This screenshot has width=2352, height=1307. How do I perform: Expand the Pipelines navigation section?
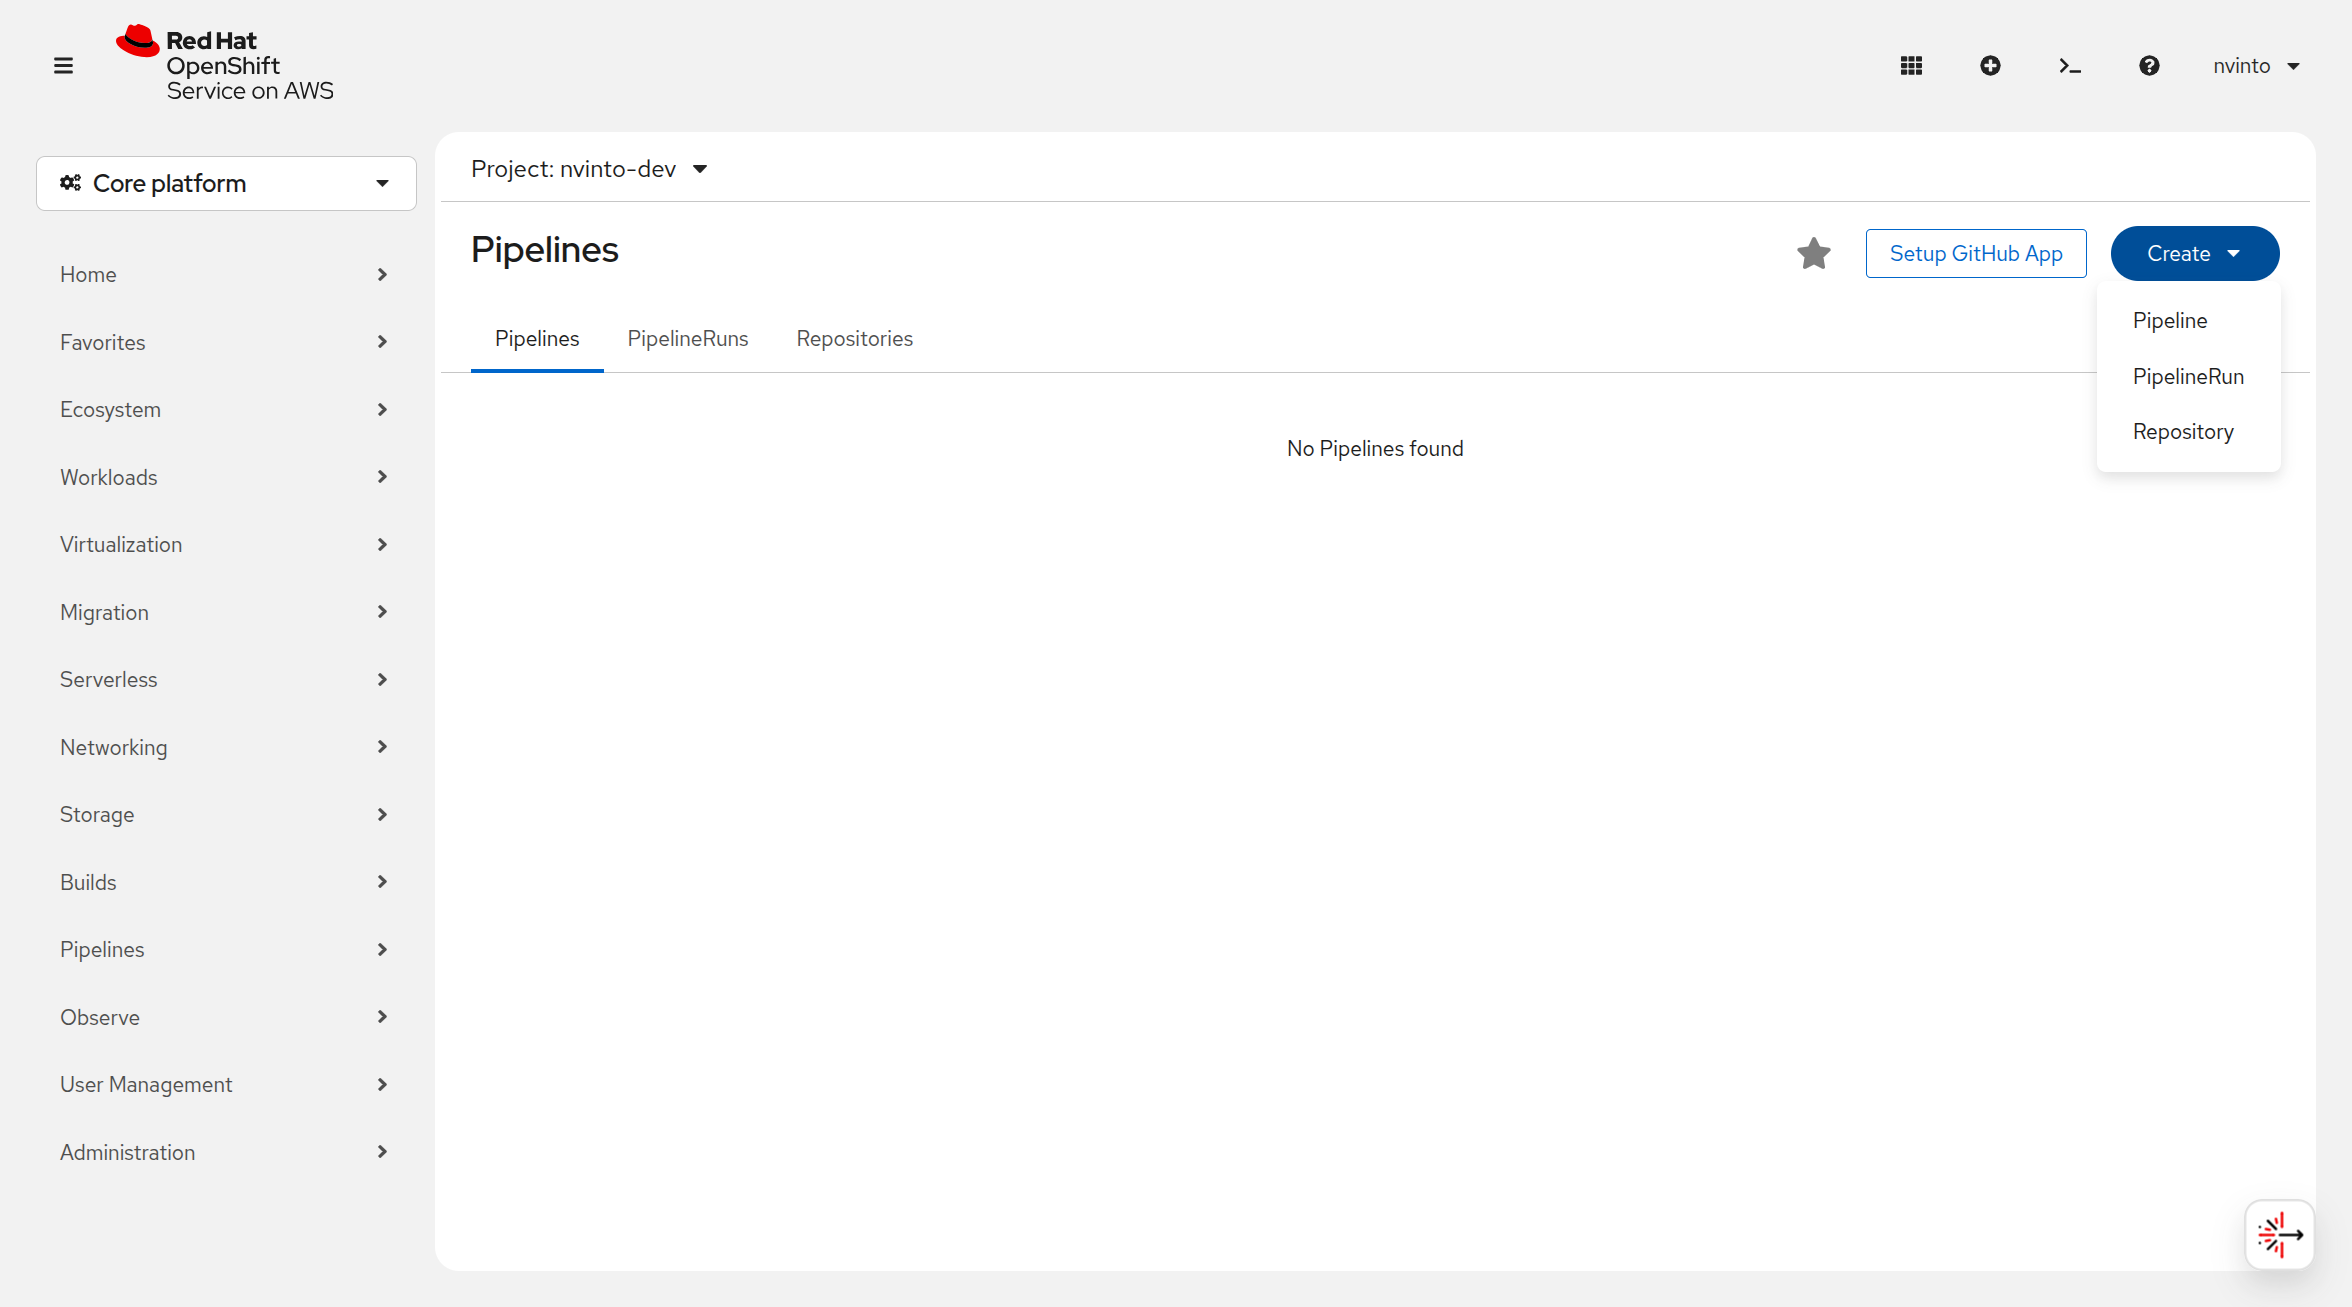coord(224,949)
